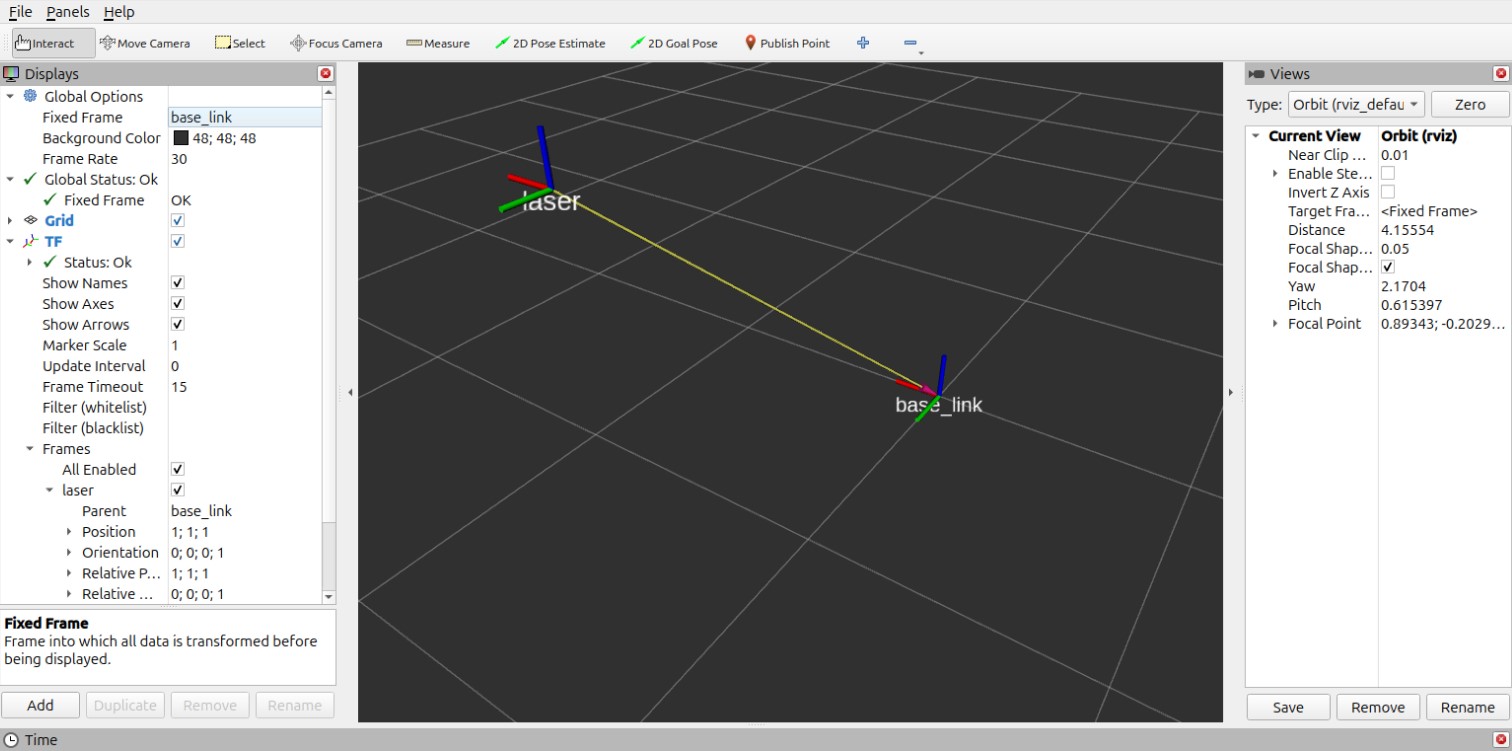
Task: Pick the Measure tool
Action: pyautogui.click(x=438, y=43)
